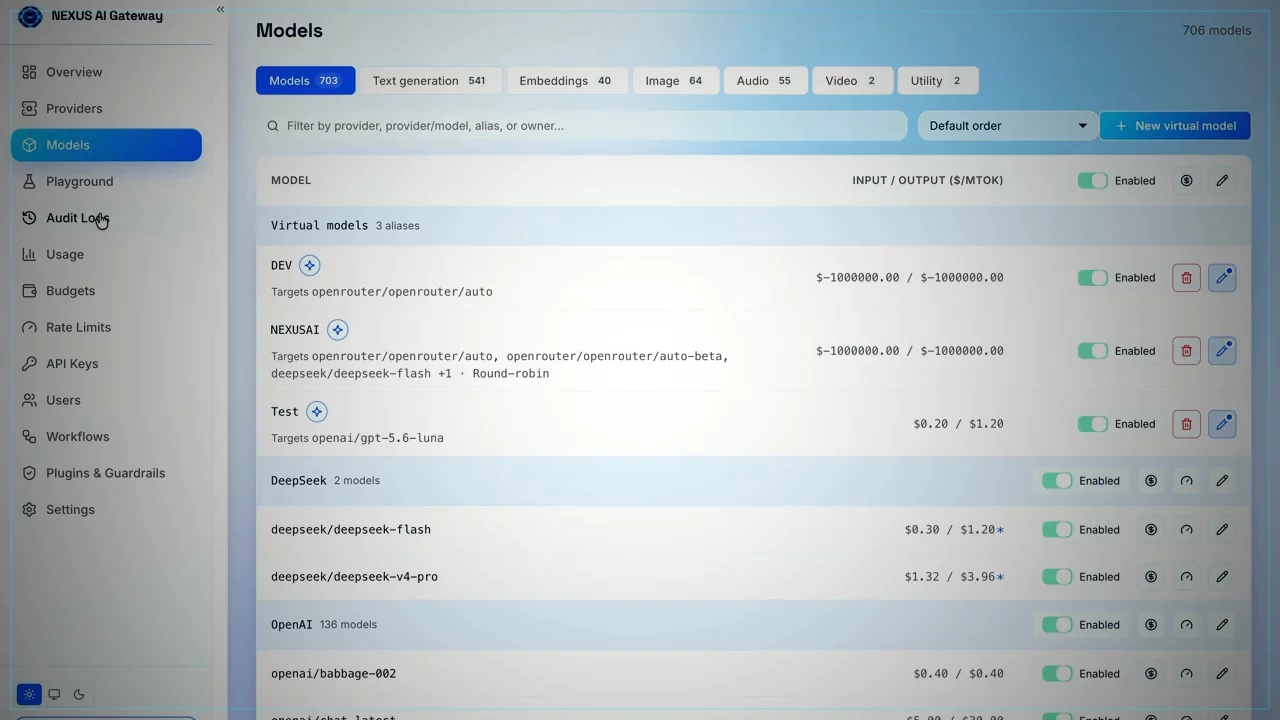Disable the DEV virtual model toggle
Image resolution: width=1280 pixels, height=720 pixels.
[1092, 278]
